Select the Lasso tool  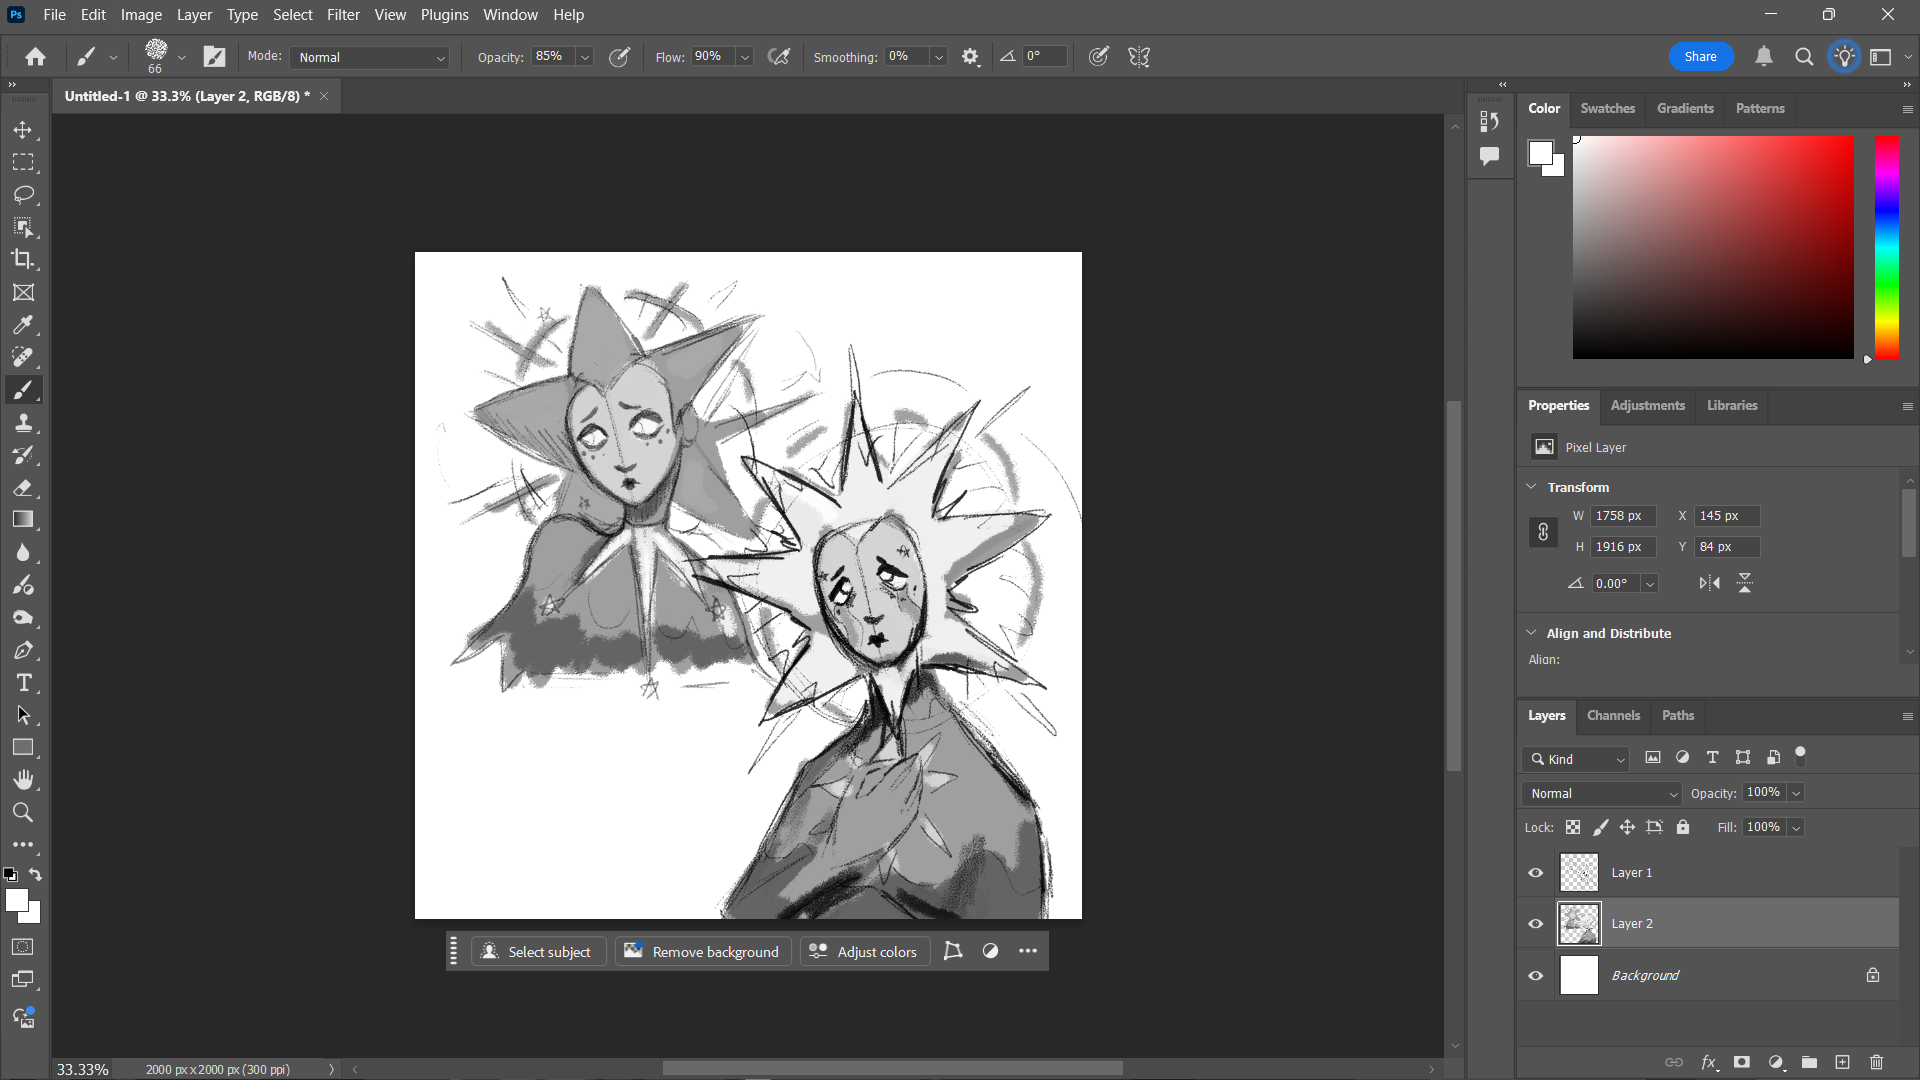23,194
